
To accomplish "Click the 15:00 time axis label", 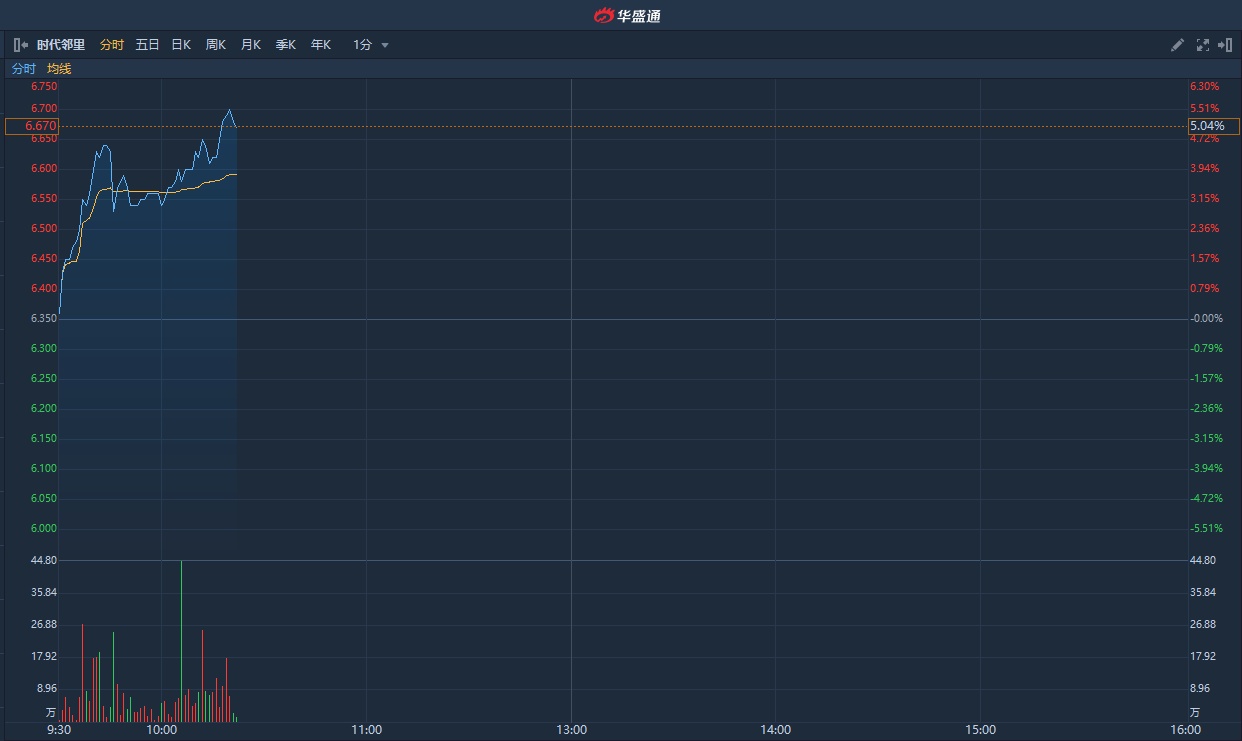I will click(x=981, y=730).
